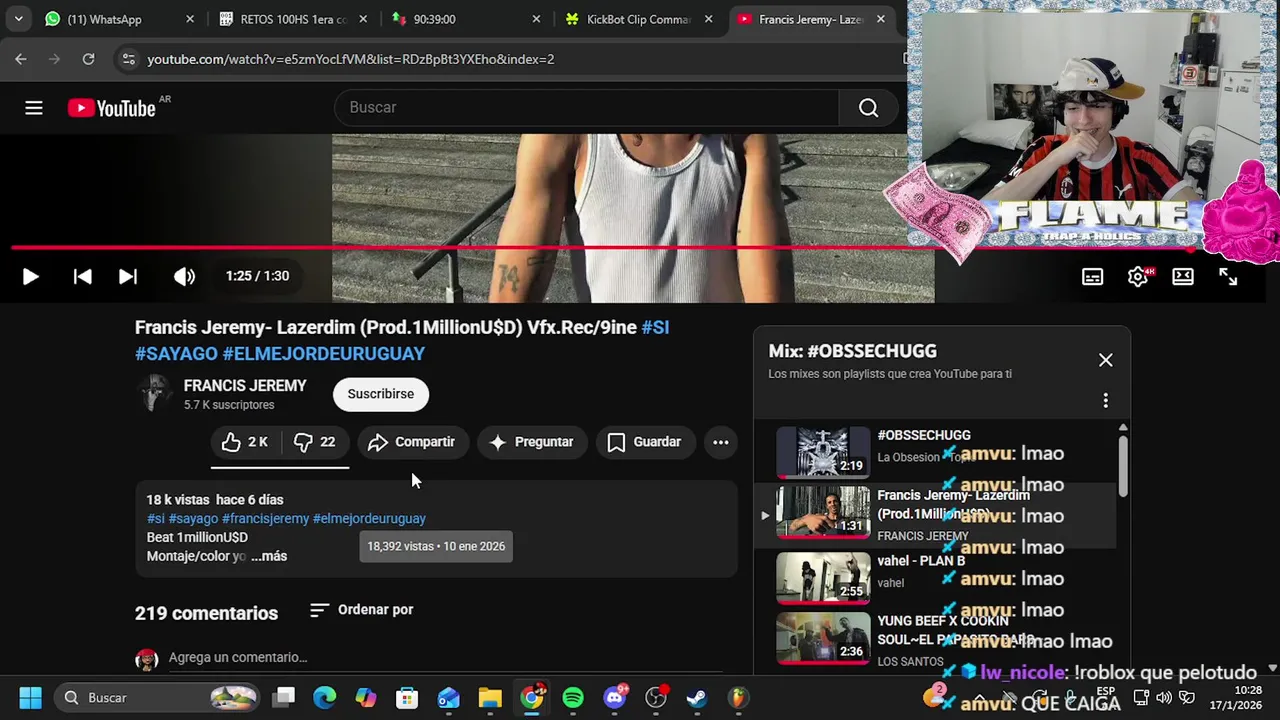Open the playlist panel three-dot options
Image resolution: width=1280 pixels, height=720 pixels.
point(1105,401)
